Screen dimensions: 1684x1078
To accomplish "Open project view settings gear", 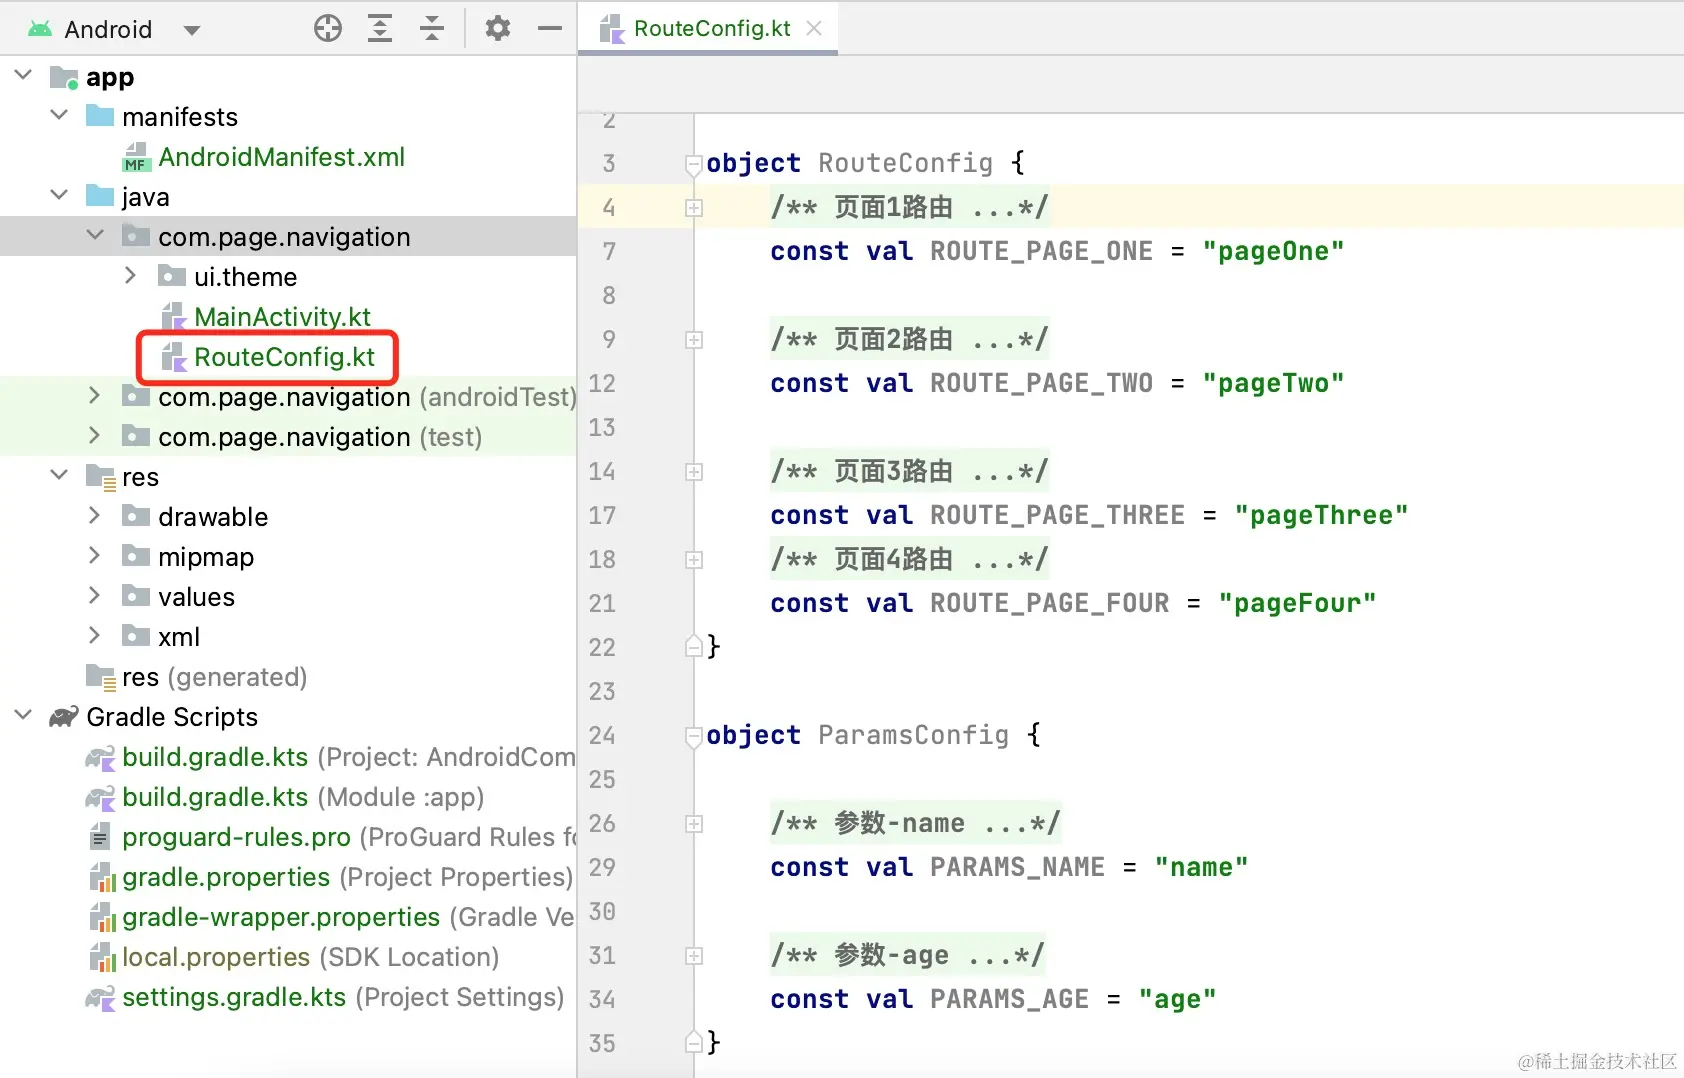I will tap(497, 28).
